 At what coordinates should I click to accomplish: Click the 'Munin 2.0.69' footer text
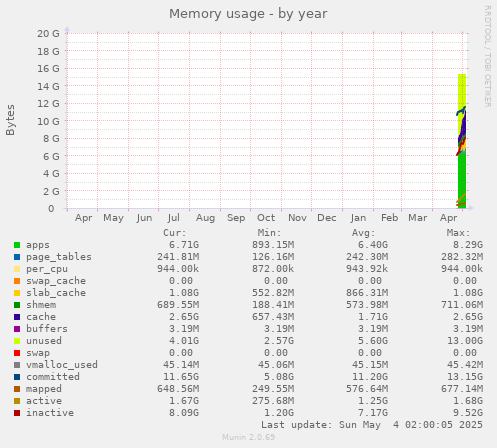(x=248, y=437)
